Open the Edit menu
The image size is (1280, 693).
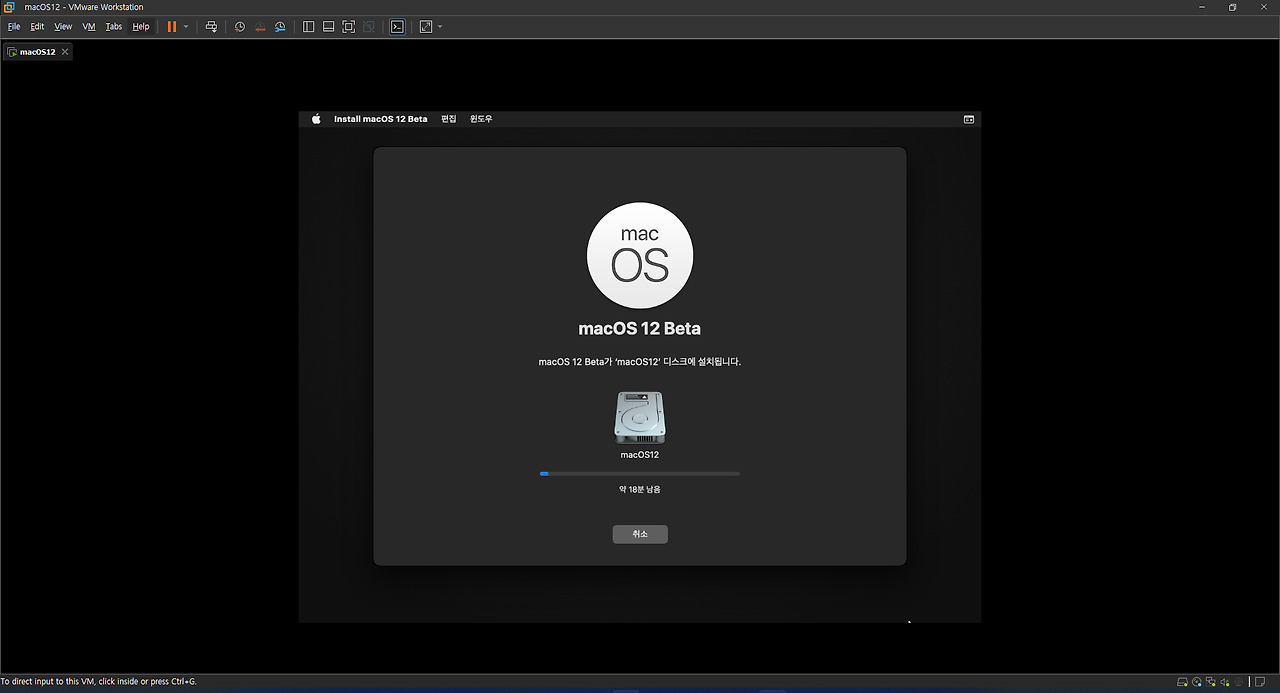click(x=37, y=27)
